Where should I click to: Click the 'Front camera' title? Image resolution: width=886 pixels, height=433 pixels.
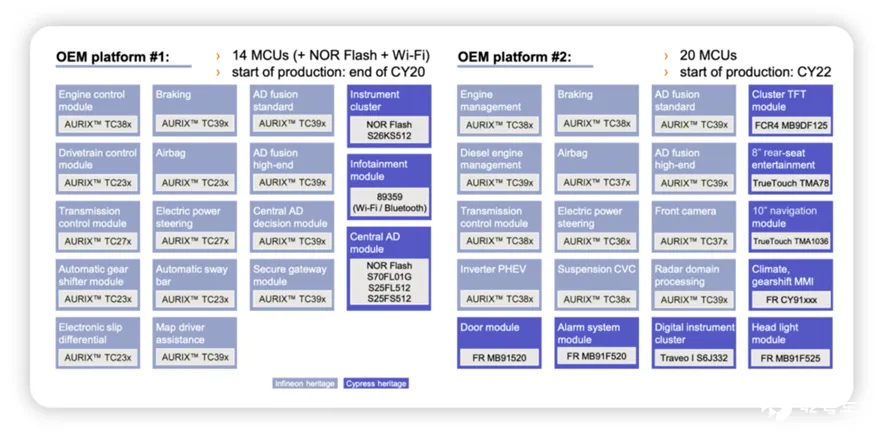[x=685, y=211]
